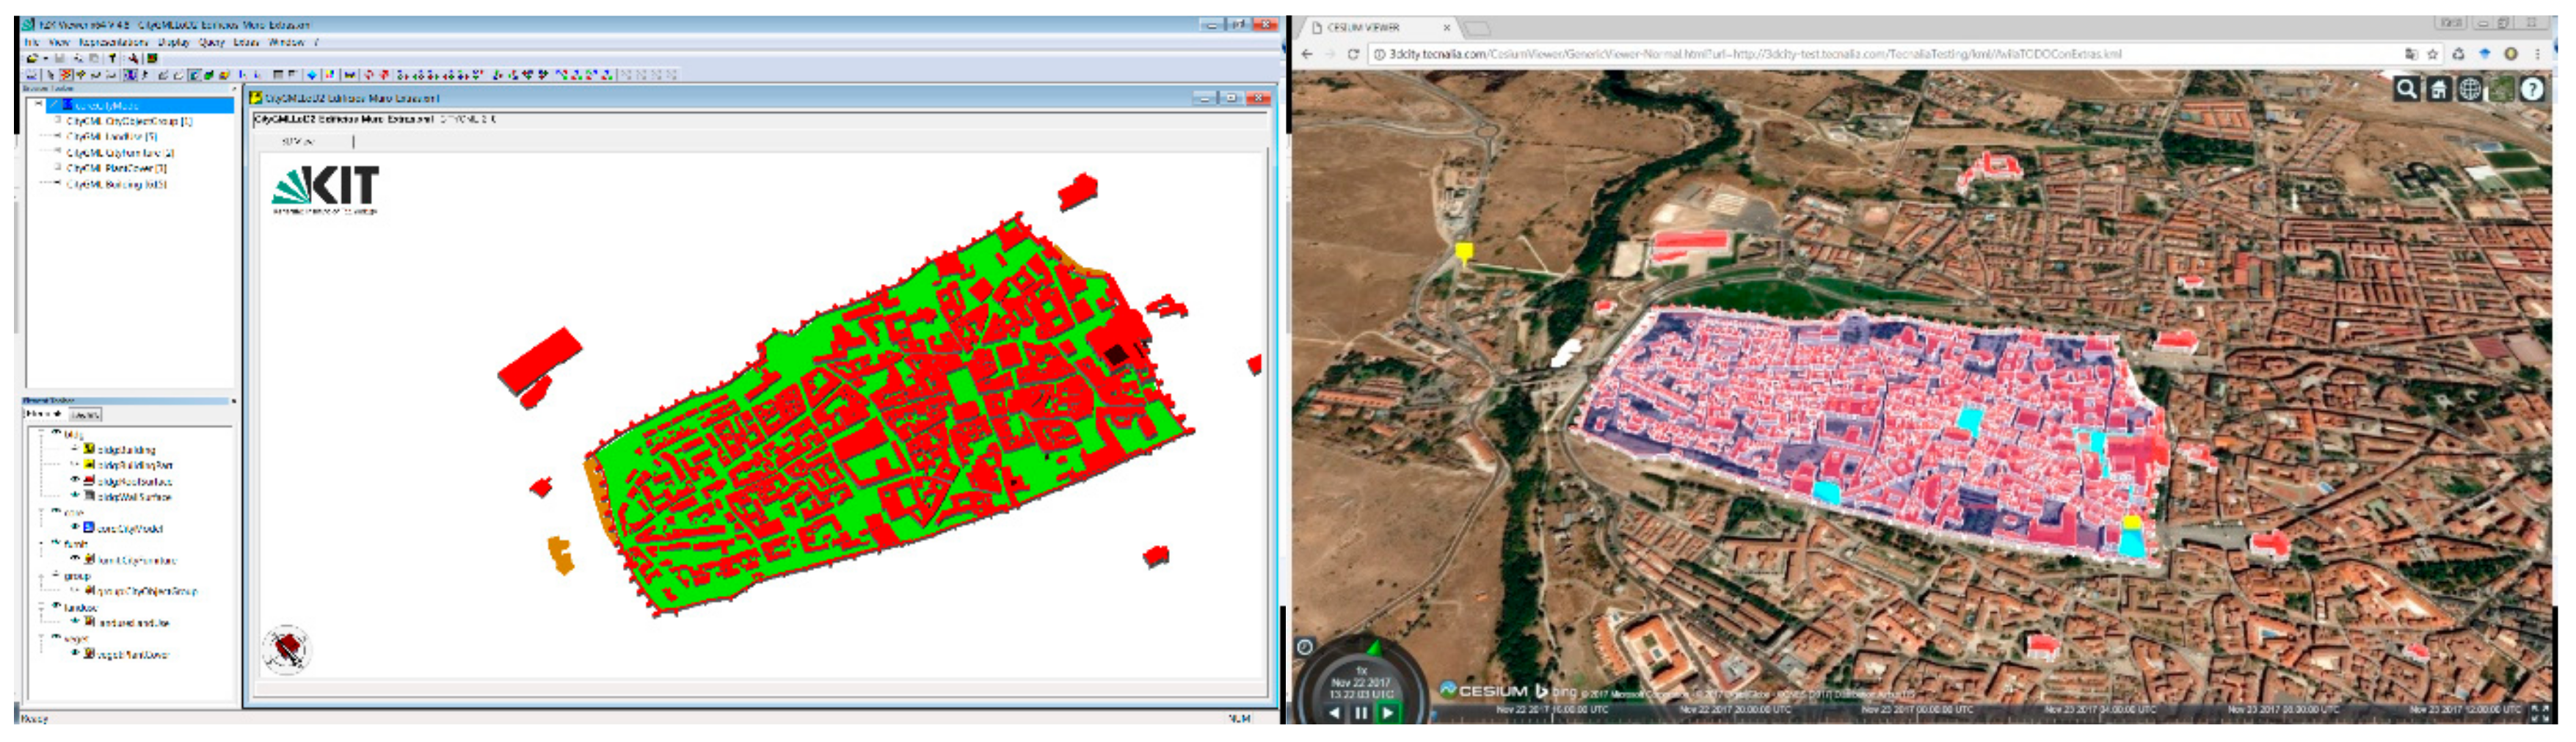Expand the CityGML LandUse tree node
Screen dimensions: 2576x742
[x=57, y=136]
